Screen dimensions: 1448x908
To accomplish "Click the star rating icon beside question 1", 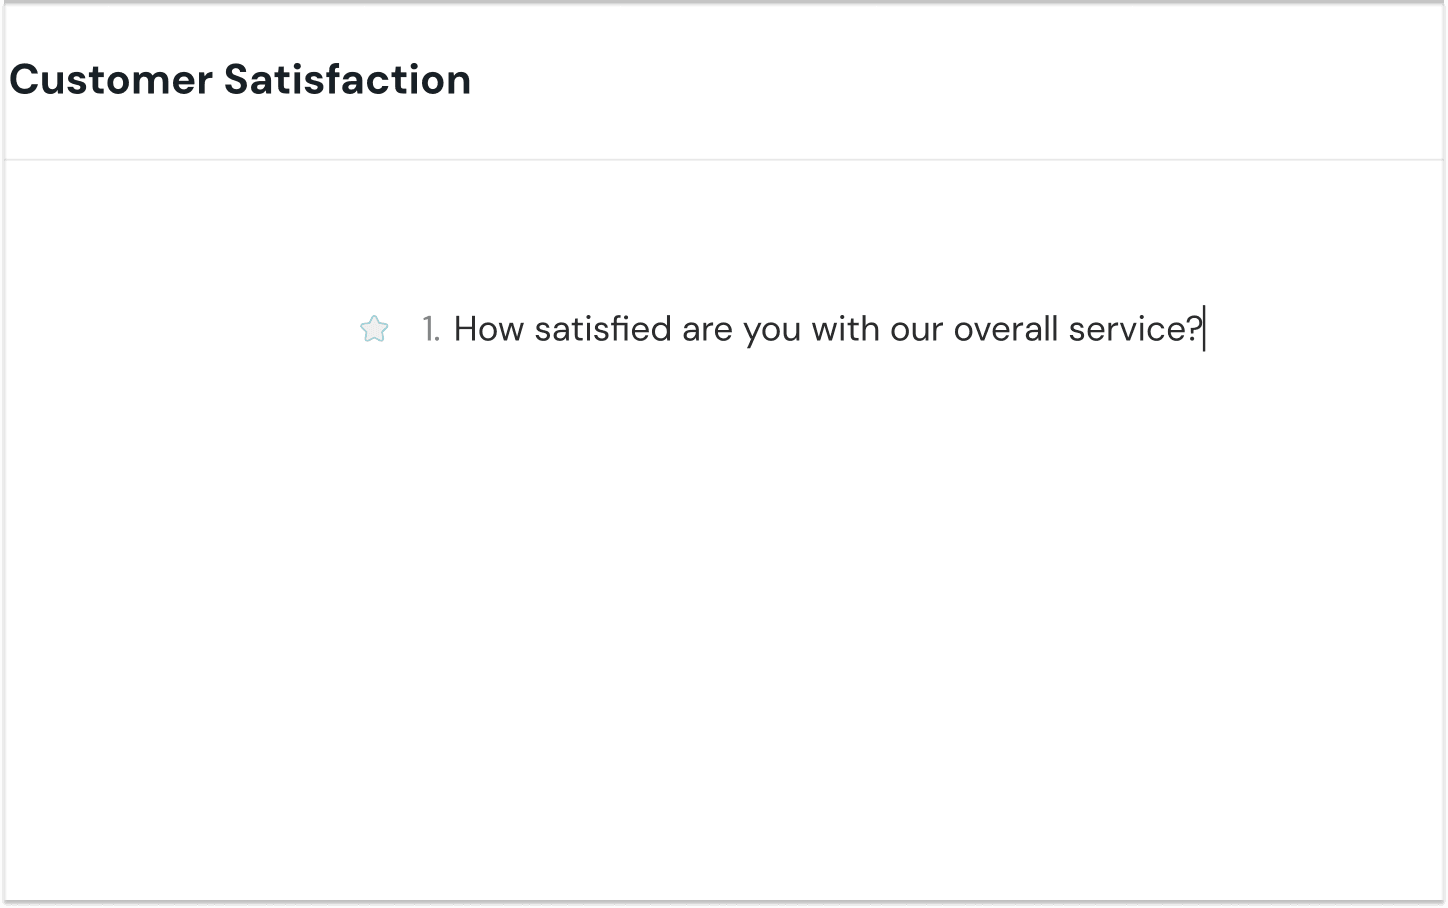I will tap(374, 329).
